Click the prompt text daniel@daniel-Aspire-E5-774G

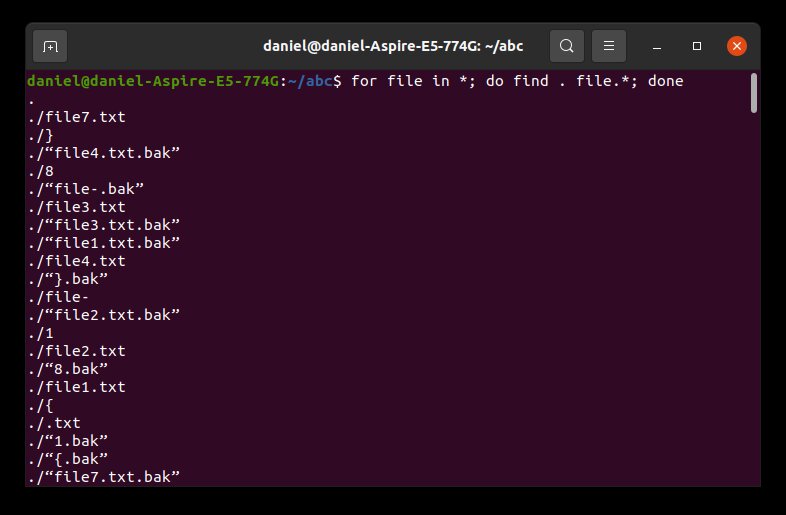pyautogui.click(x=153, y=81)
